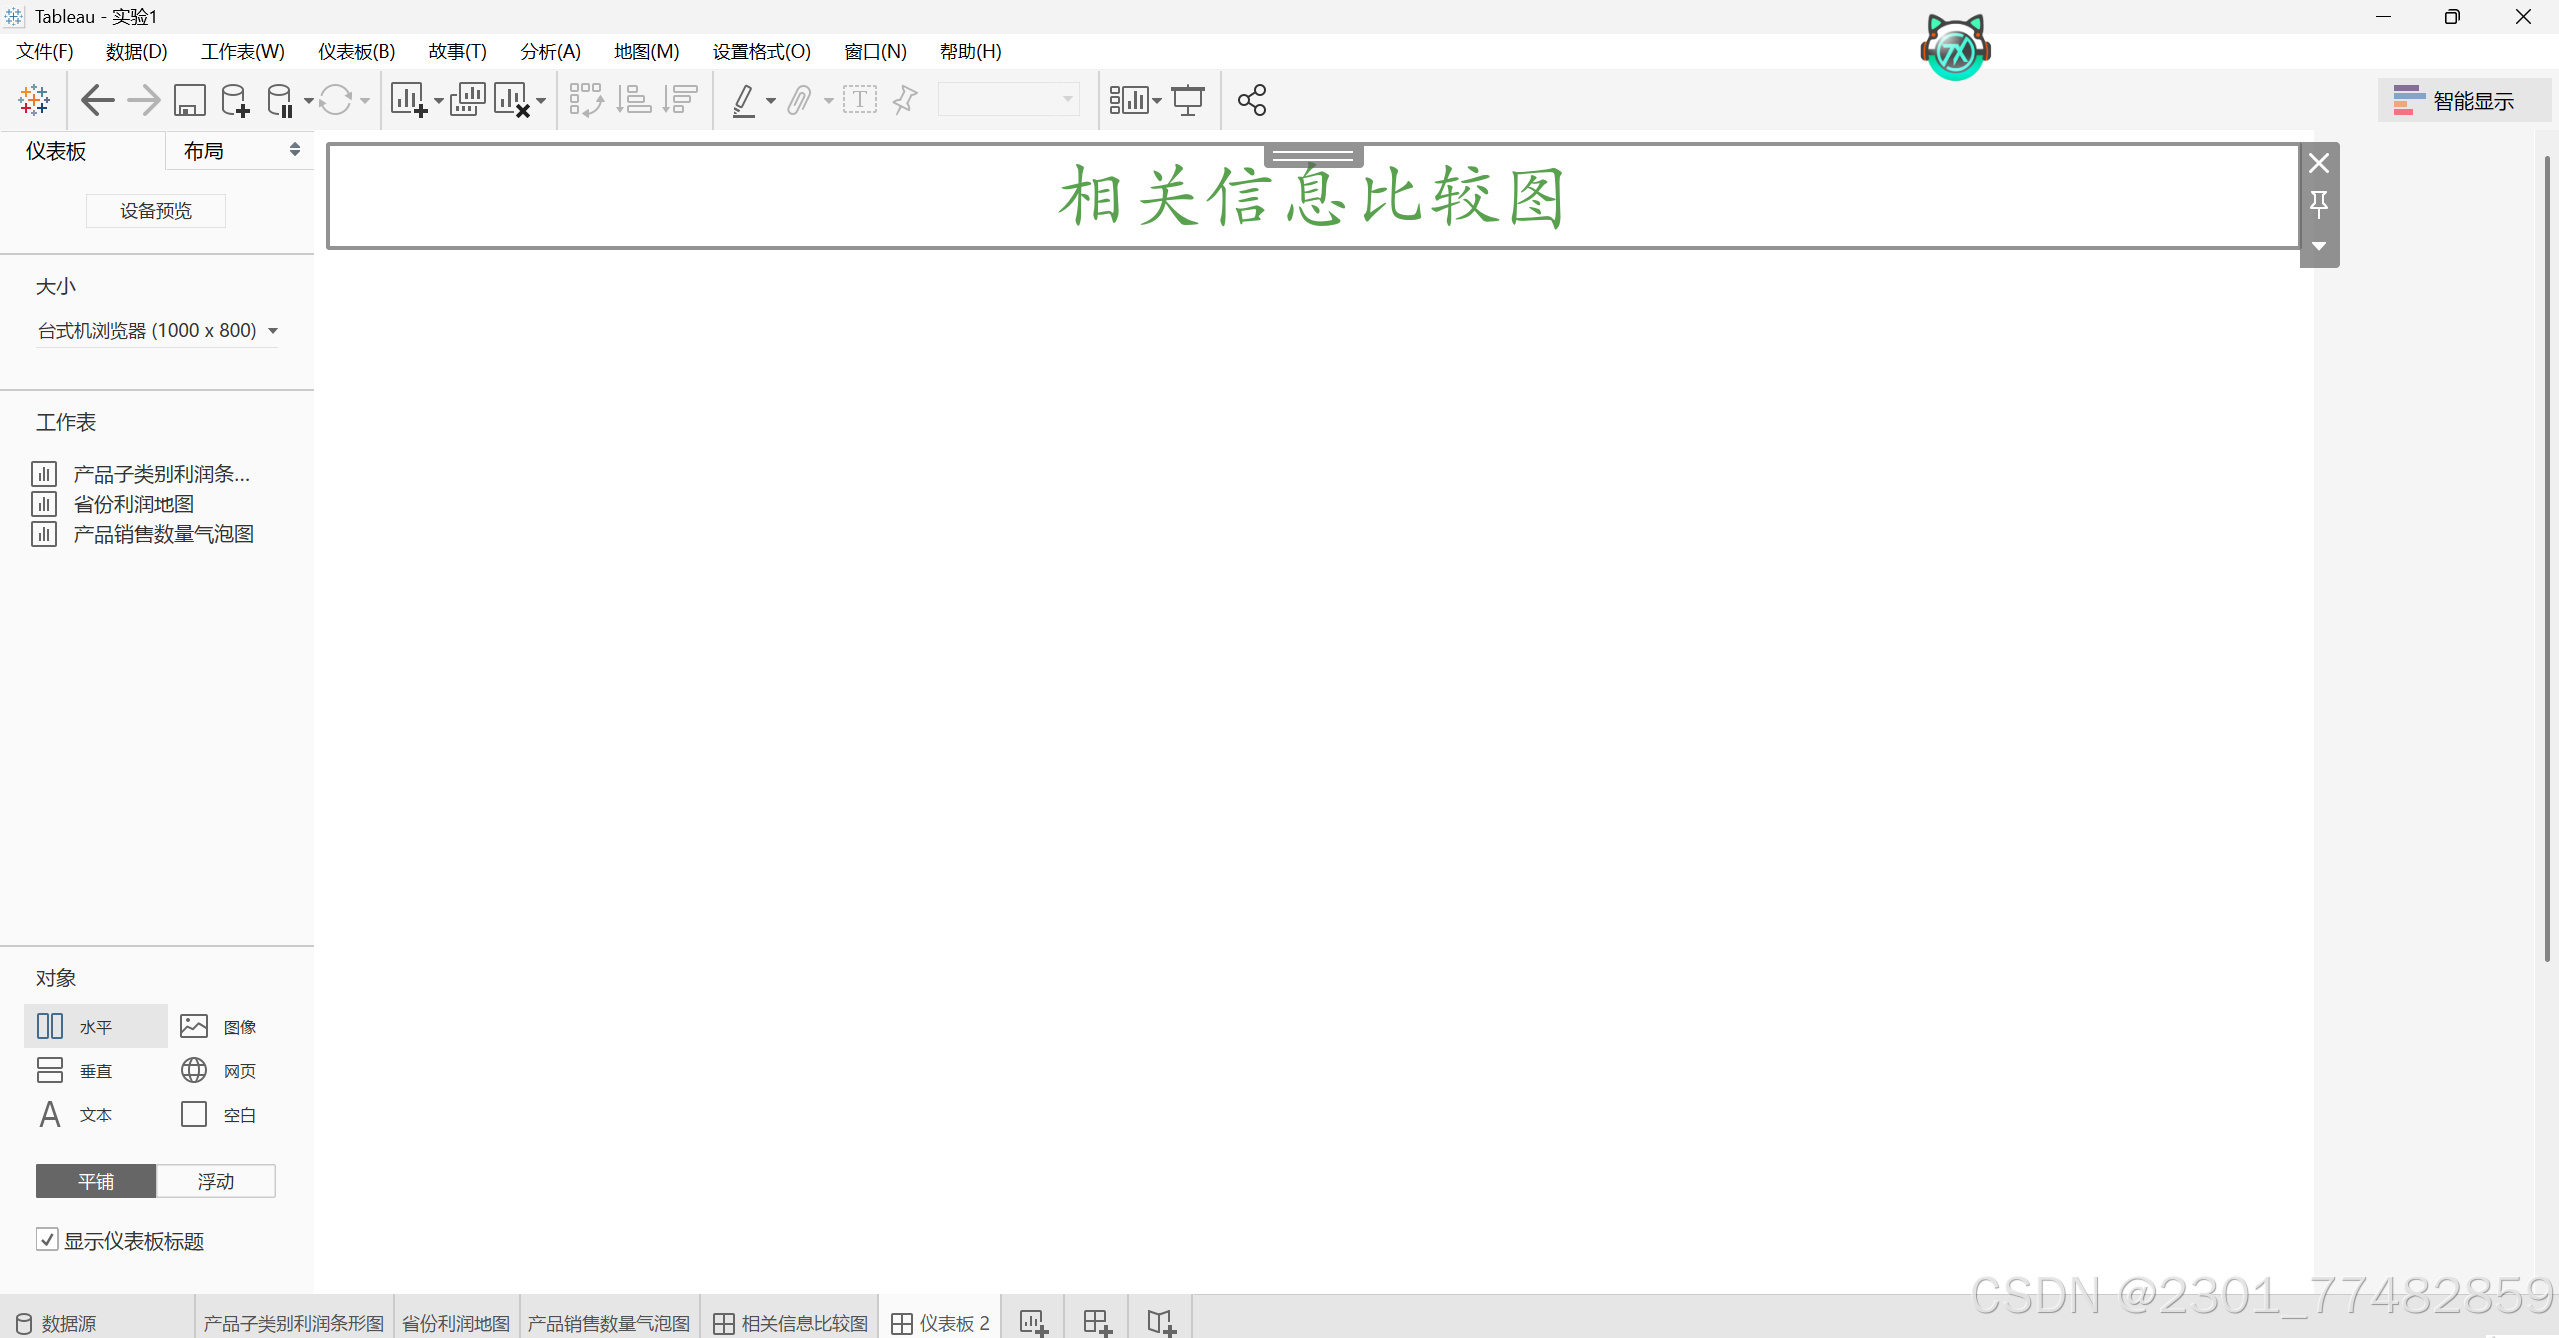Switch to the 相关信息比较图 tab
2559x1338 pixels.
click(x=791, y=1322)
